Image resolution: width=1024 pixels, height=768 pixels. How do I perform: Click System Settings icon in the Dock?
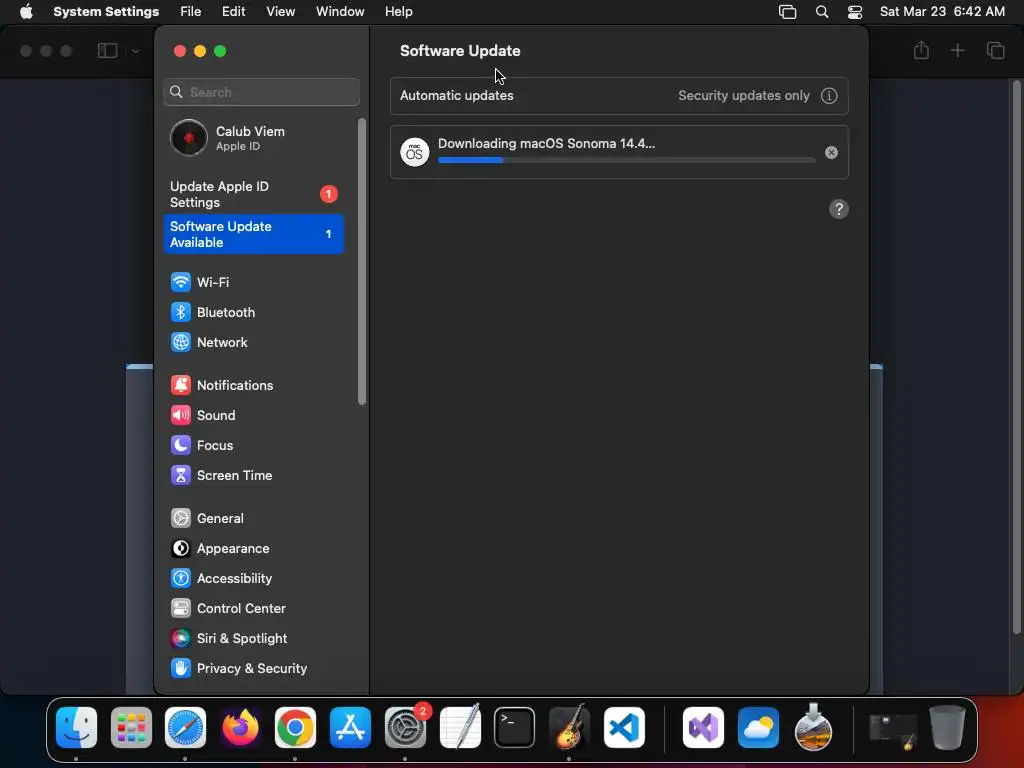click(405, 728)
